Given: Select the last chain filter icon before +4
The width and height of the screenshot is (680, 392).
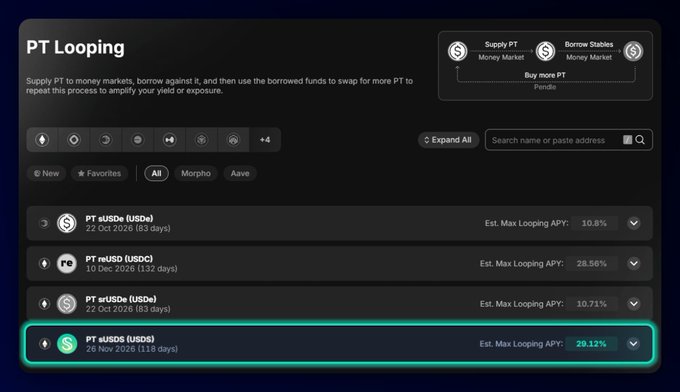Looking at the screenshot, I should point(233,140).
